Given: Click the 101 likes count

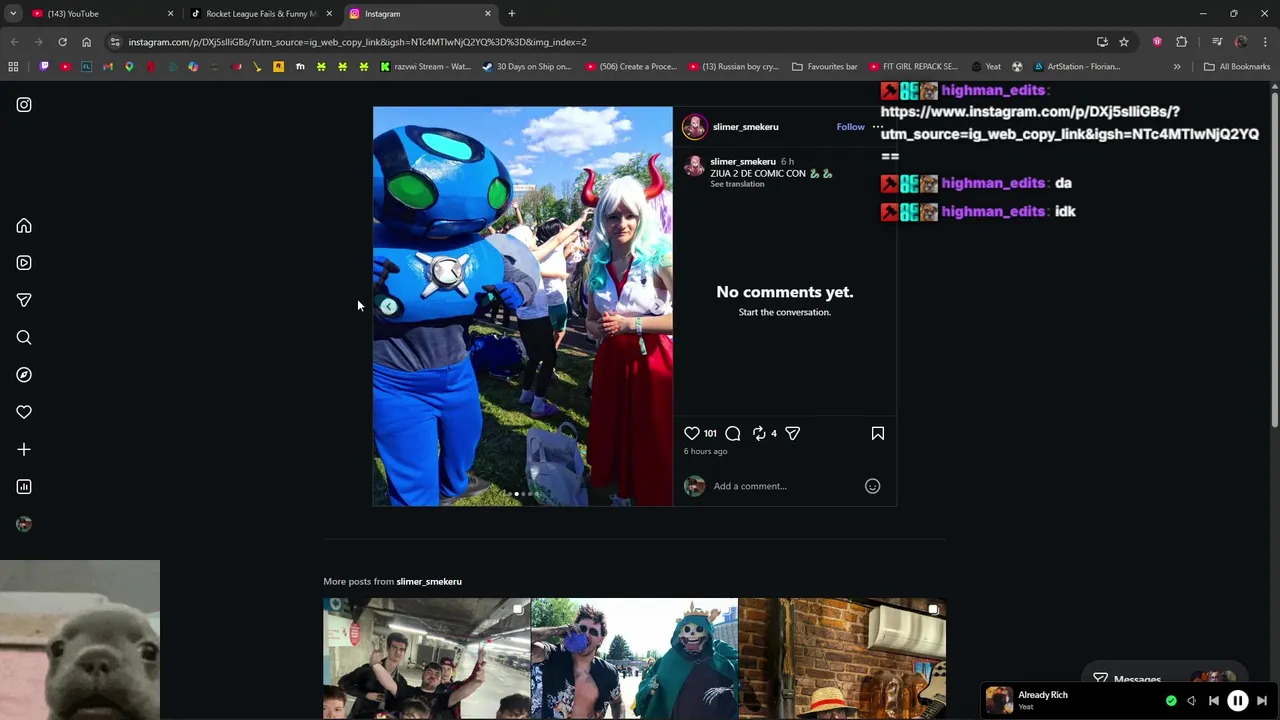Looking at the screenshot, I should (x=710, y=433).
